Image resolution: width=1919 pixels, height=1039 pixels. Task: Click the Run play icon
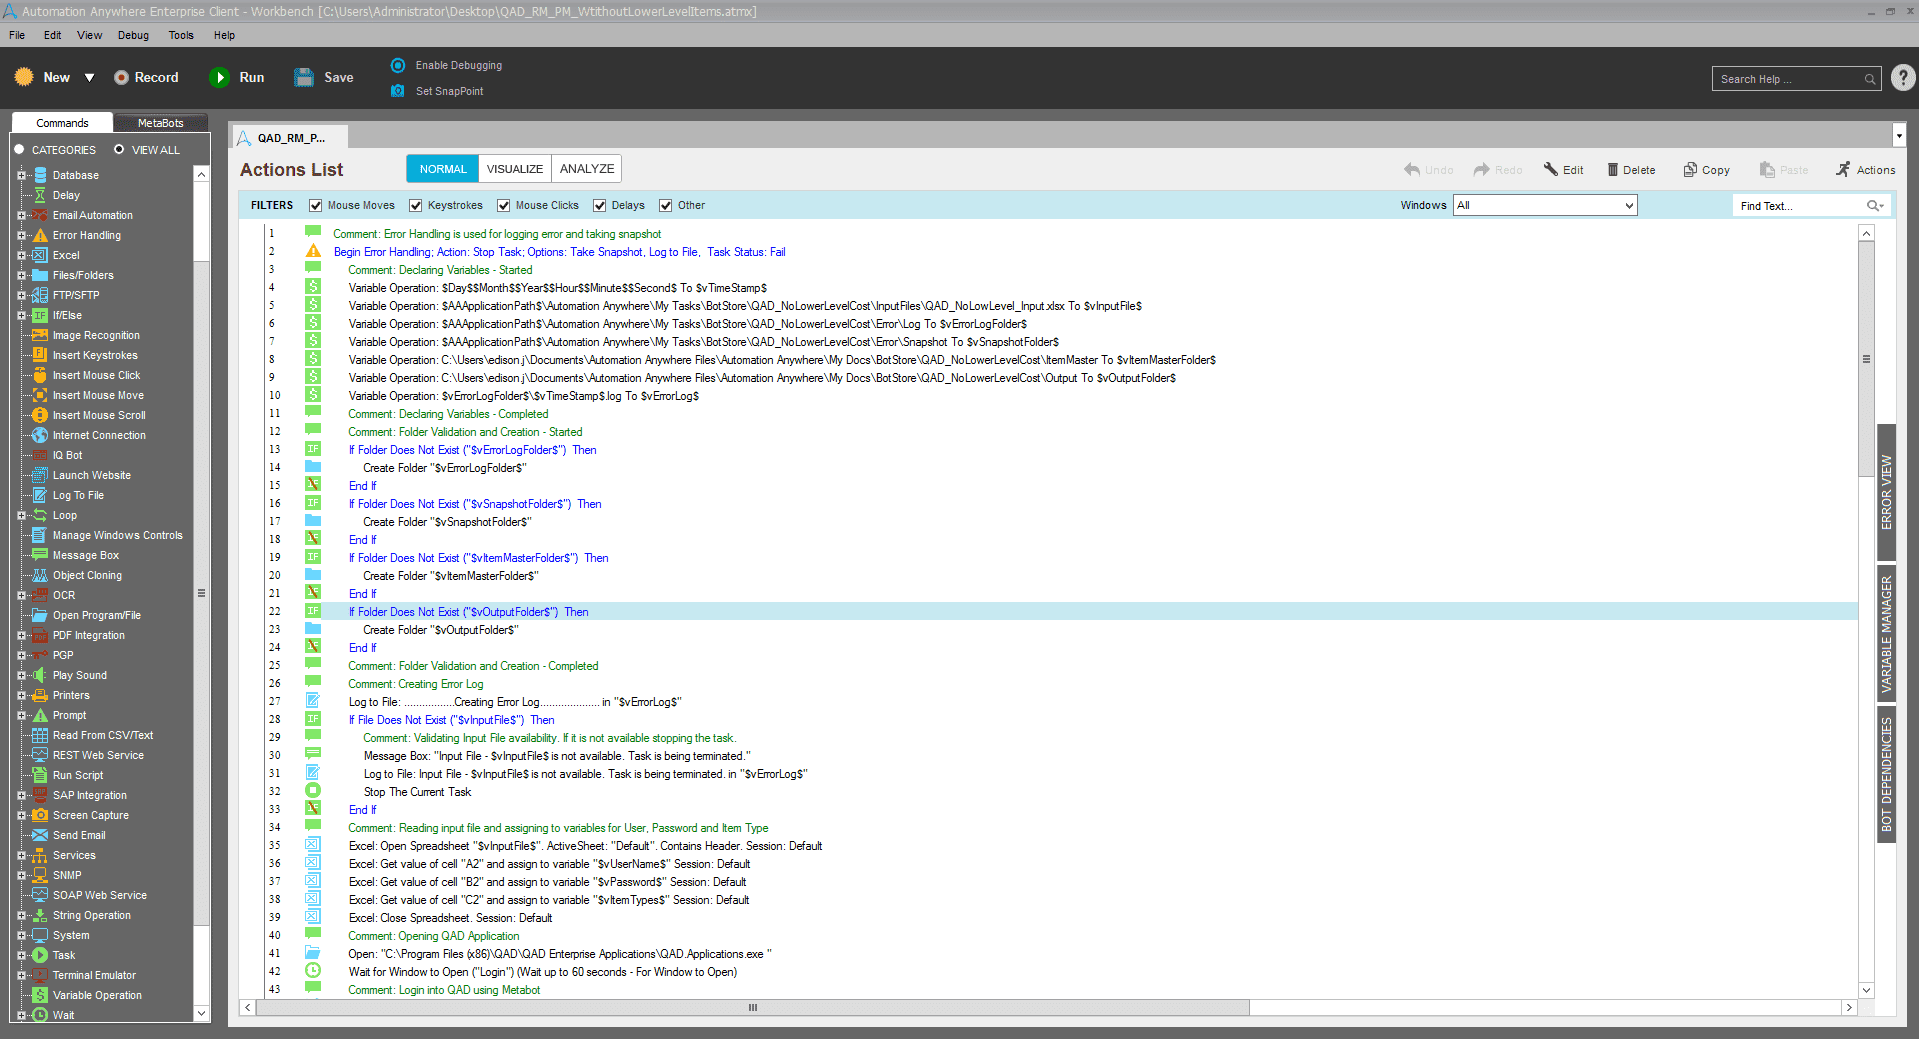(219, 78)
